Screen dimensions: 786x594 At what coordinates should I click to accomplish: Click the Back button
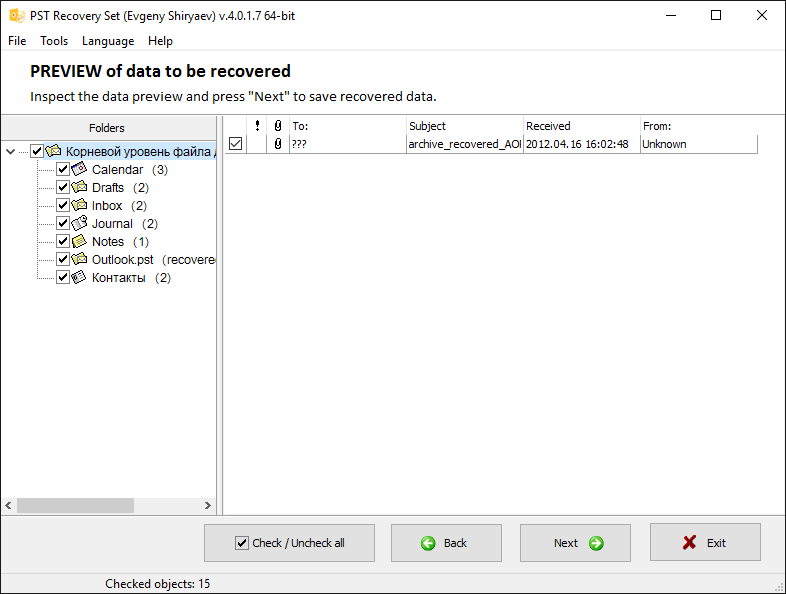(x=446, y=543)
